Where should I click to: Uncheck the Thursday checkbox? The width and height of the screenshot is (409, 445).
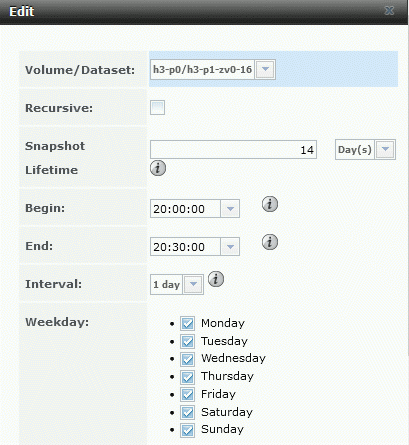pos(187,377)
